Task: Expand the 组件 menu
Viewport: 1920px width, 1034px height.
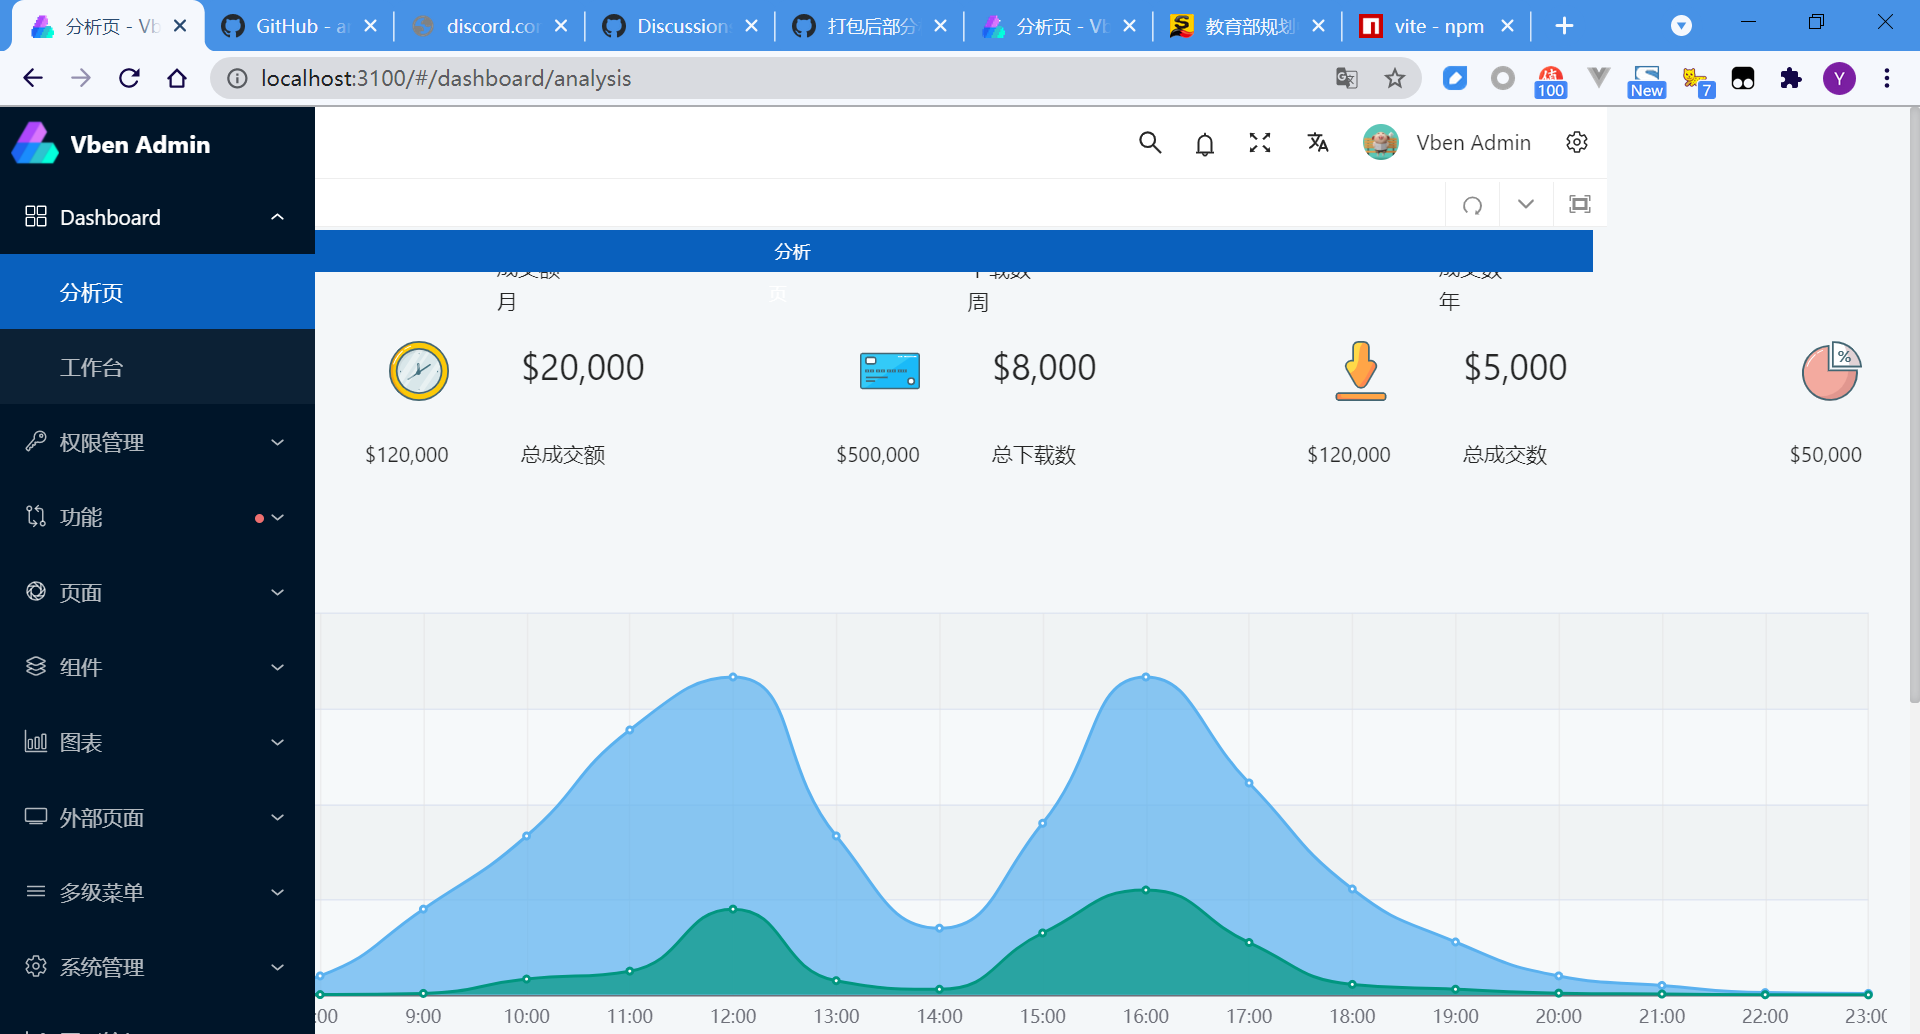Action: pyautogui.click(x=157, y=667)
